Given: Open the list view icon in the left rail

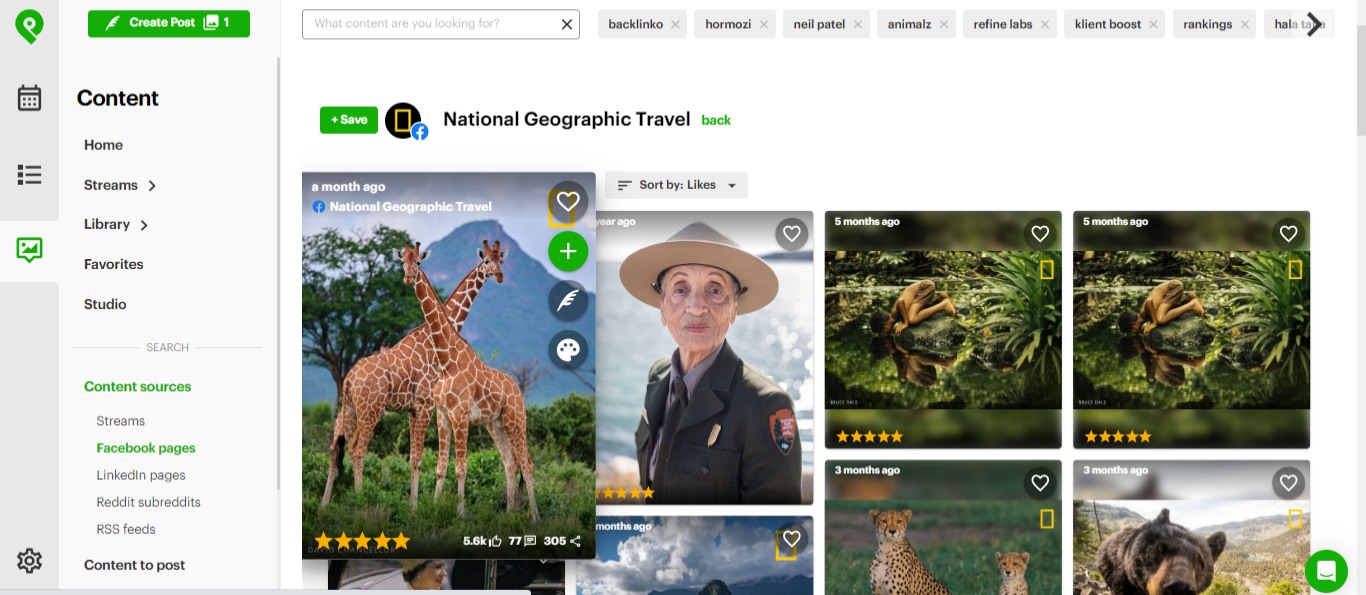Looking at the screenshot, I should point(29,175).
